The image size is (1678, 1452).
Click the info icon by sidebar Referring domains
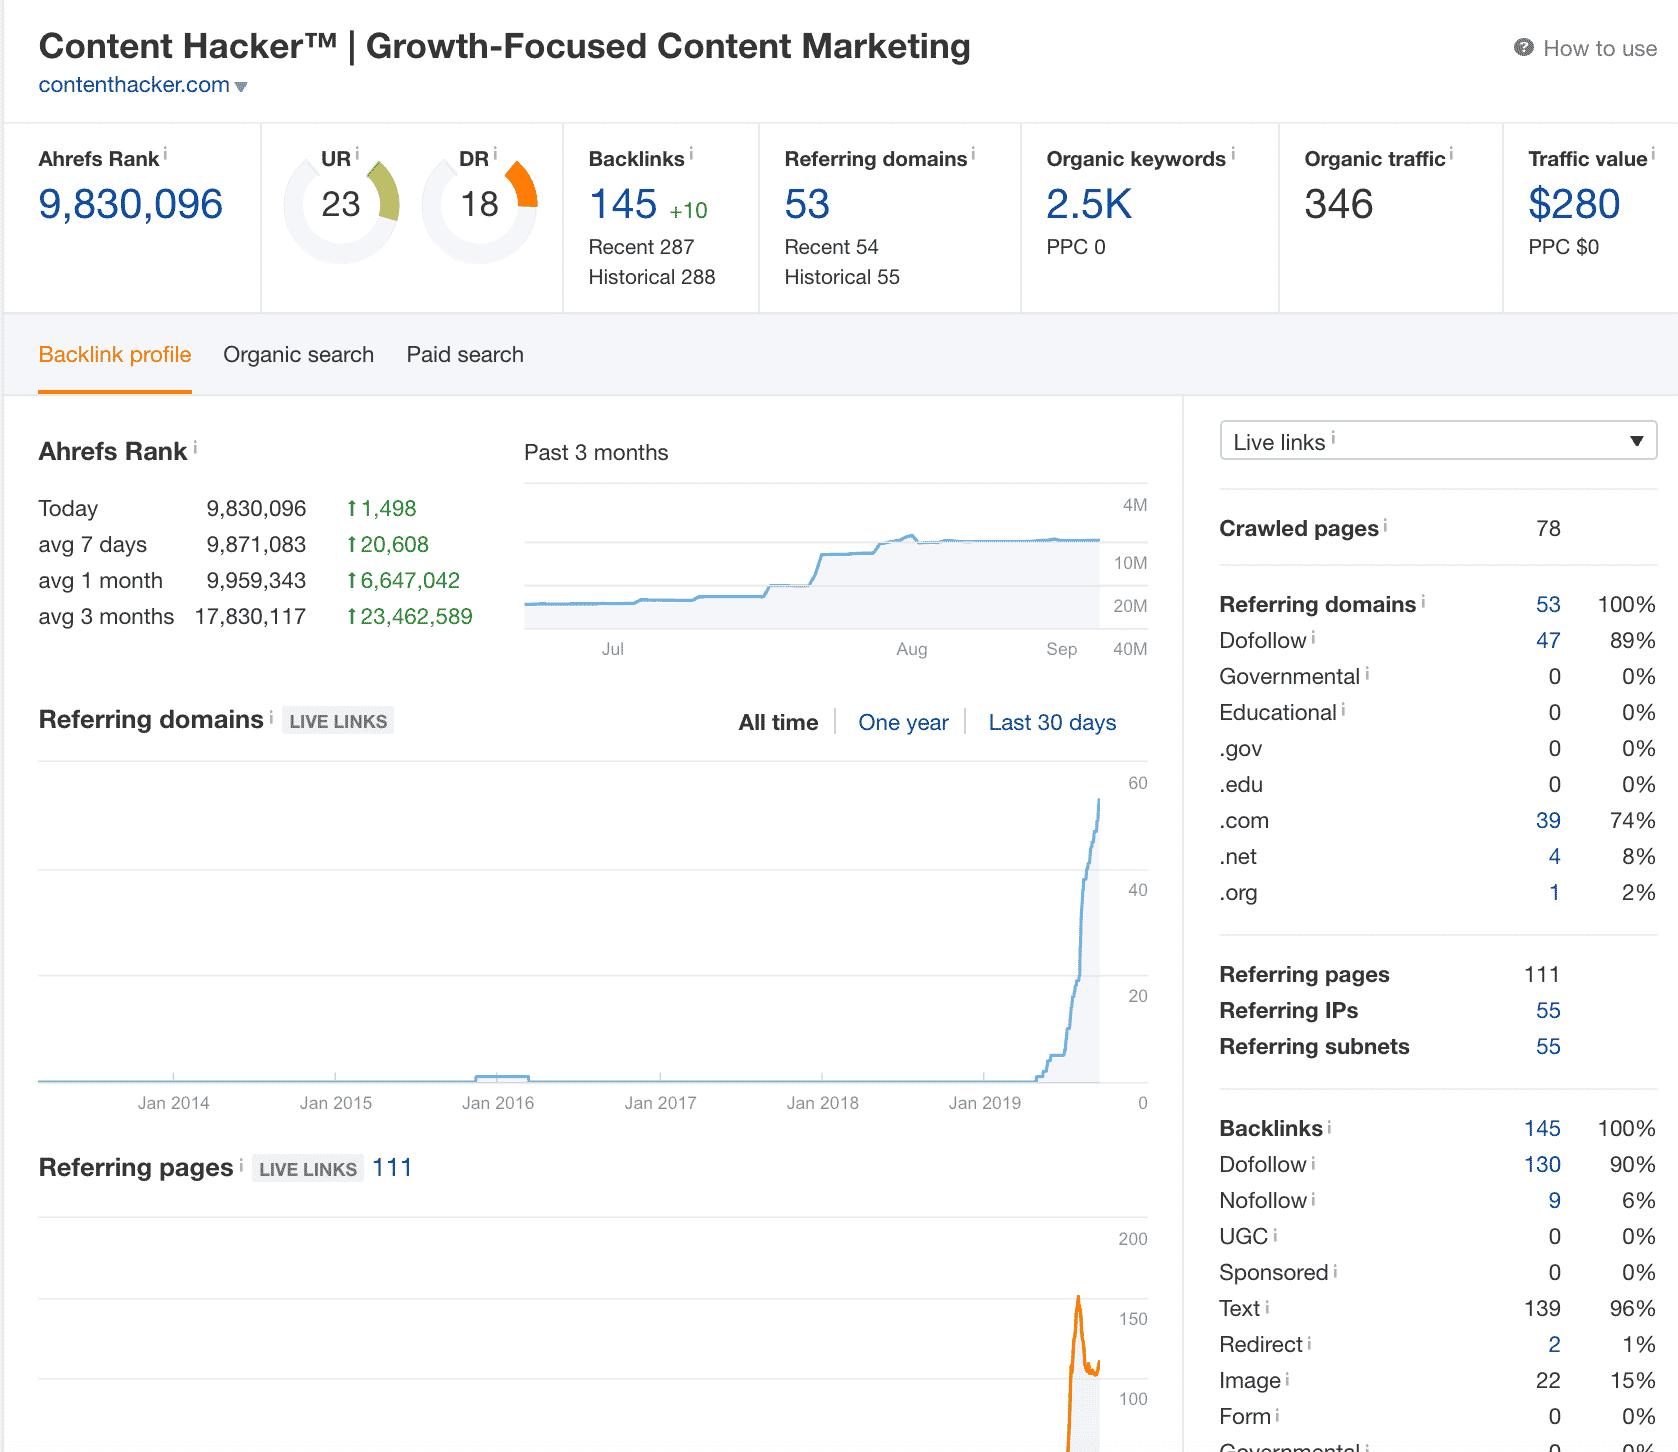[1423, 601]
